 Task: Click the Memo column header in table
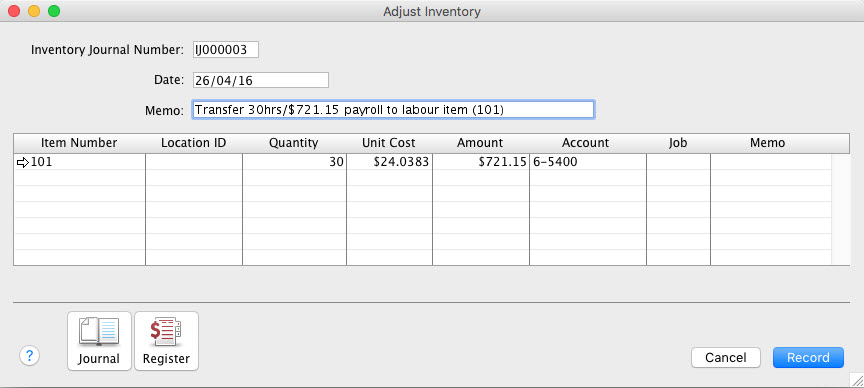(x=768, y=143)
